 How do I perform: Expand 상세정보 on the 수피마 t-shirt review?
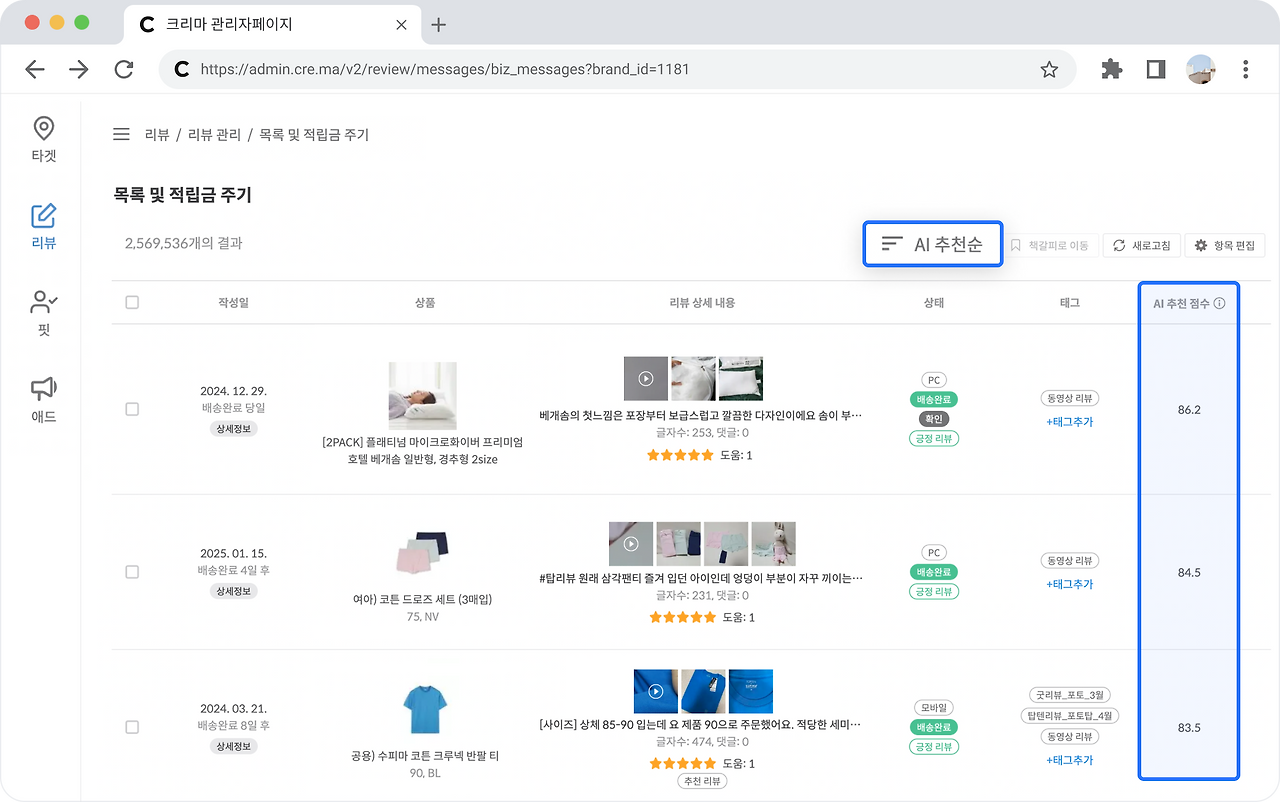233,746
